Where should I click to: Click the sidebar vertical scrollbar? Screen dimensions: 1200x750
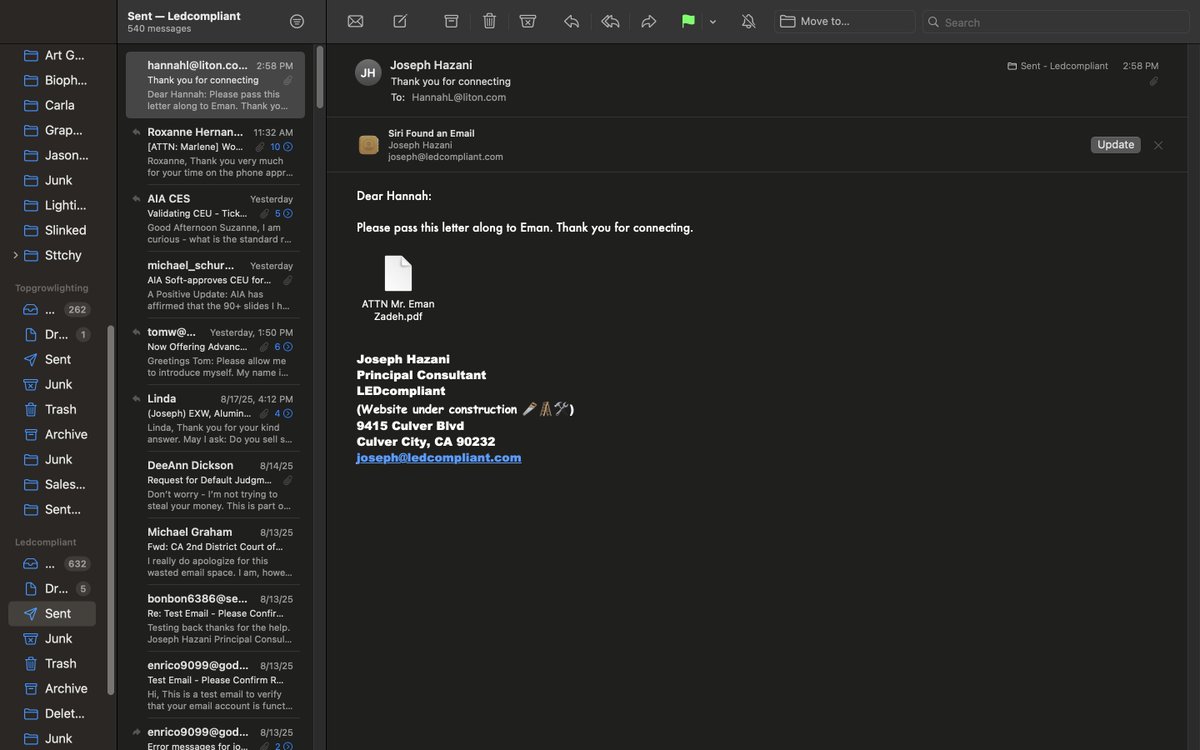click(111, 510)
